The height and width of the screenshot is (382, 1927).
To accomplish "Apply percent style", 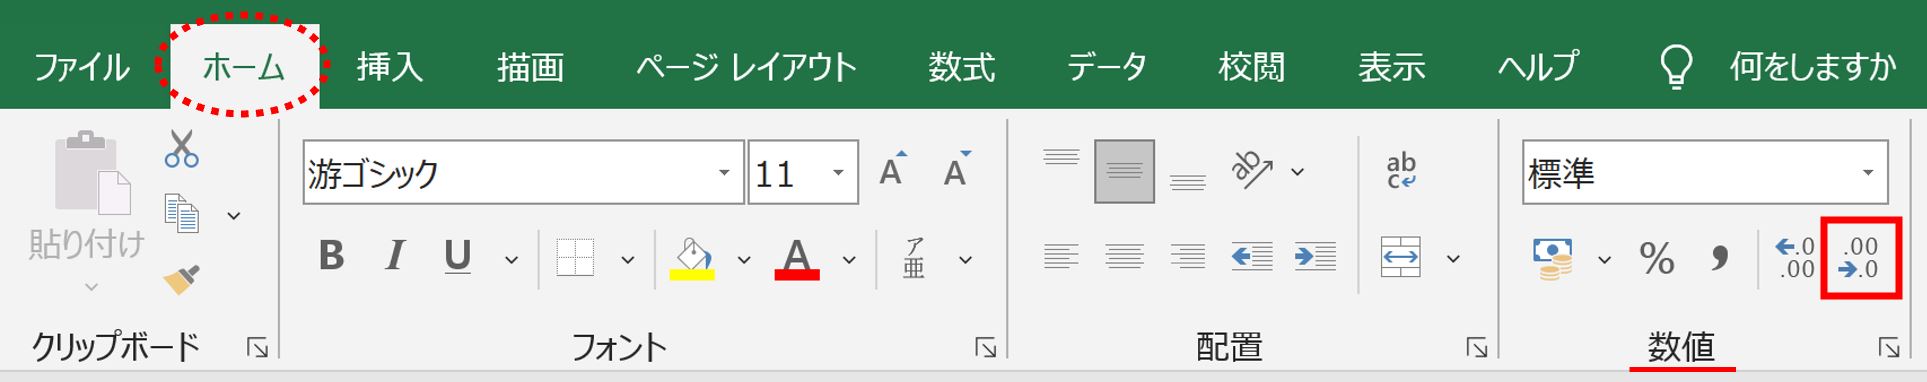I will click(x=1656, y=258).
